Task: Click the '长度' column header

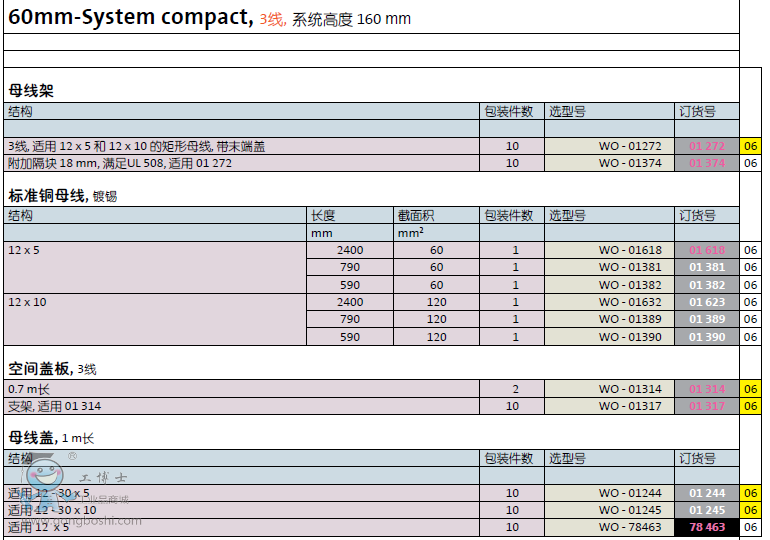Action: [x=324, y=215]
